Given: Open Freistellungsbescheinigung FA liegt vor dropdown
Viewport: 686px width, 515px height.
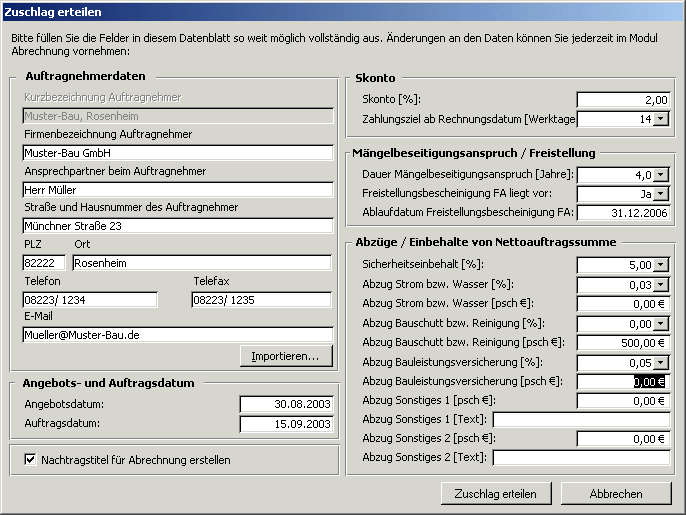Looking at the screenshot, I should coord(660,194).
